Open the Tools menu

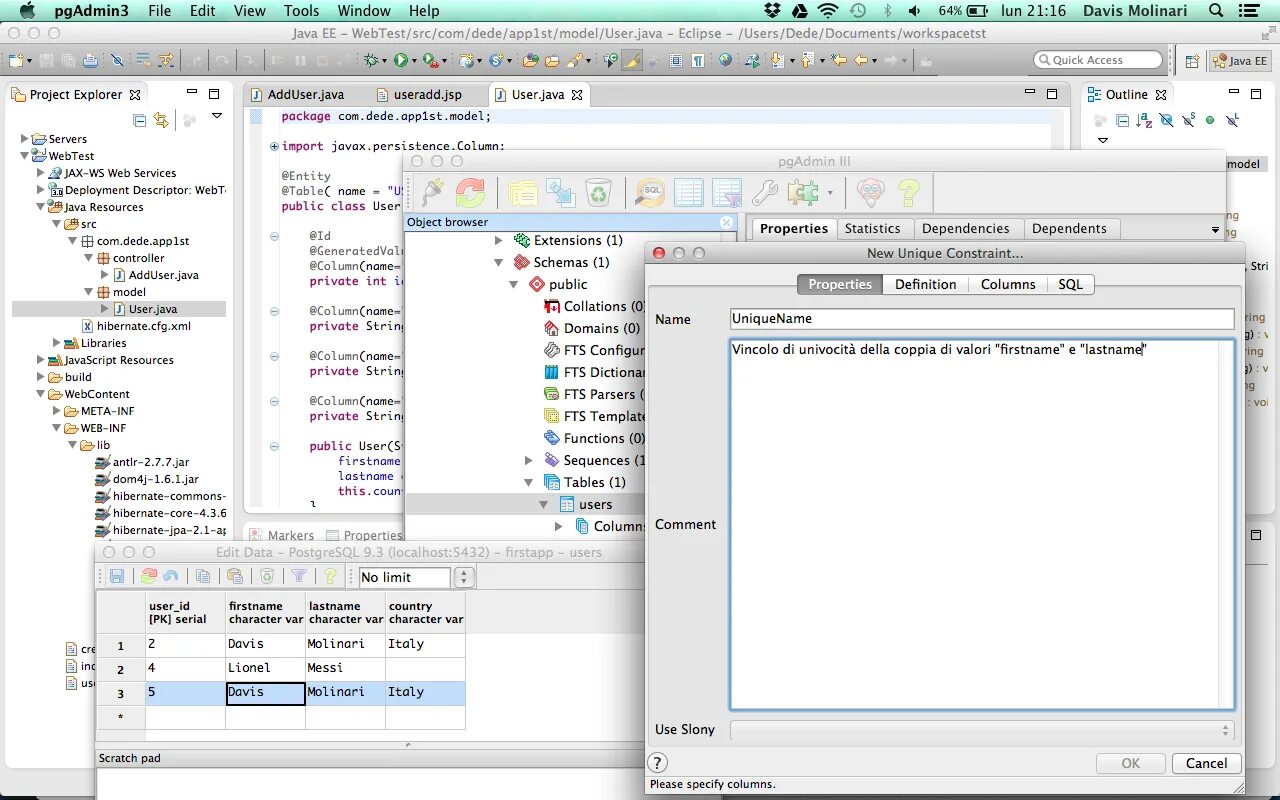(301, 11)
